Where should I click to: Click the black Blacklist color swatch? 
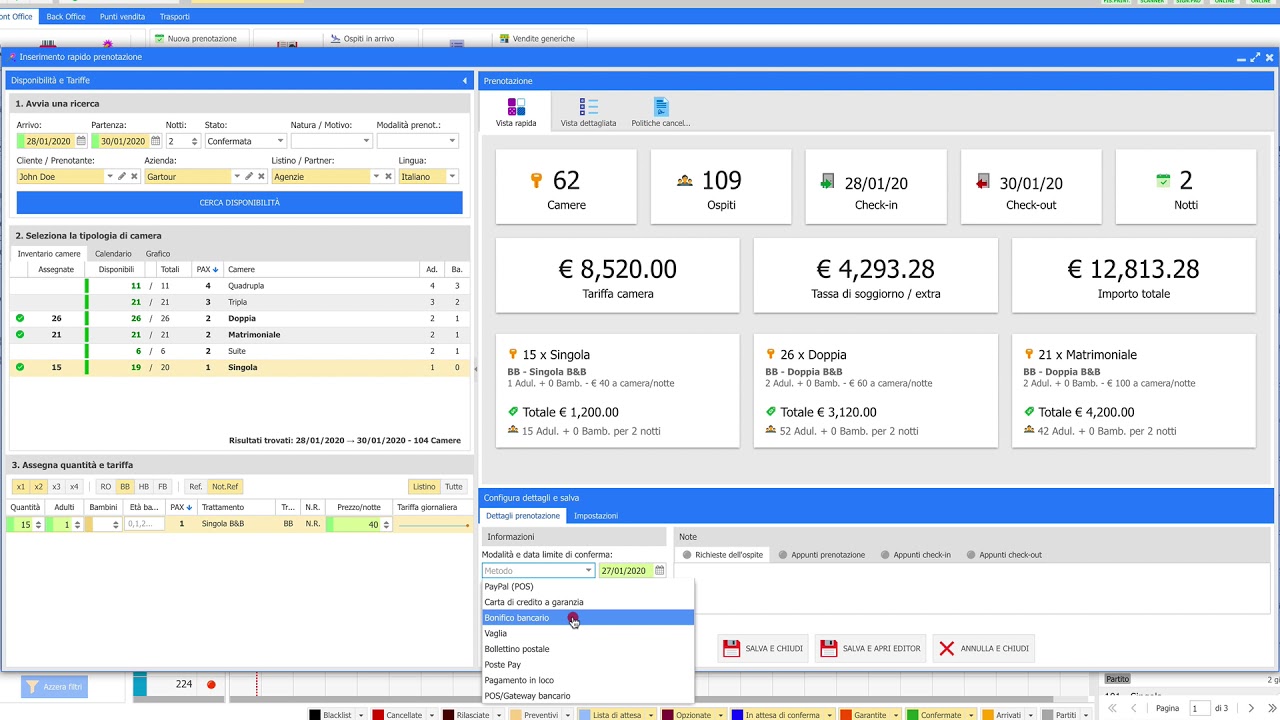coord(315,715)
